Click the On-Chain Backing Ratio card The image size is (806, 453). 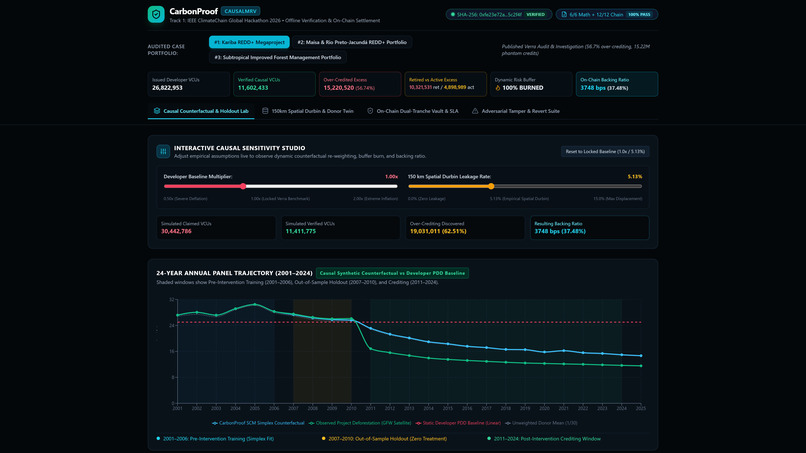coord(617,84)
